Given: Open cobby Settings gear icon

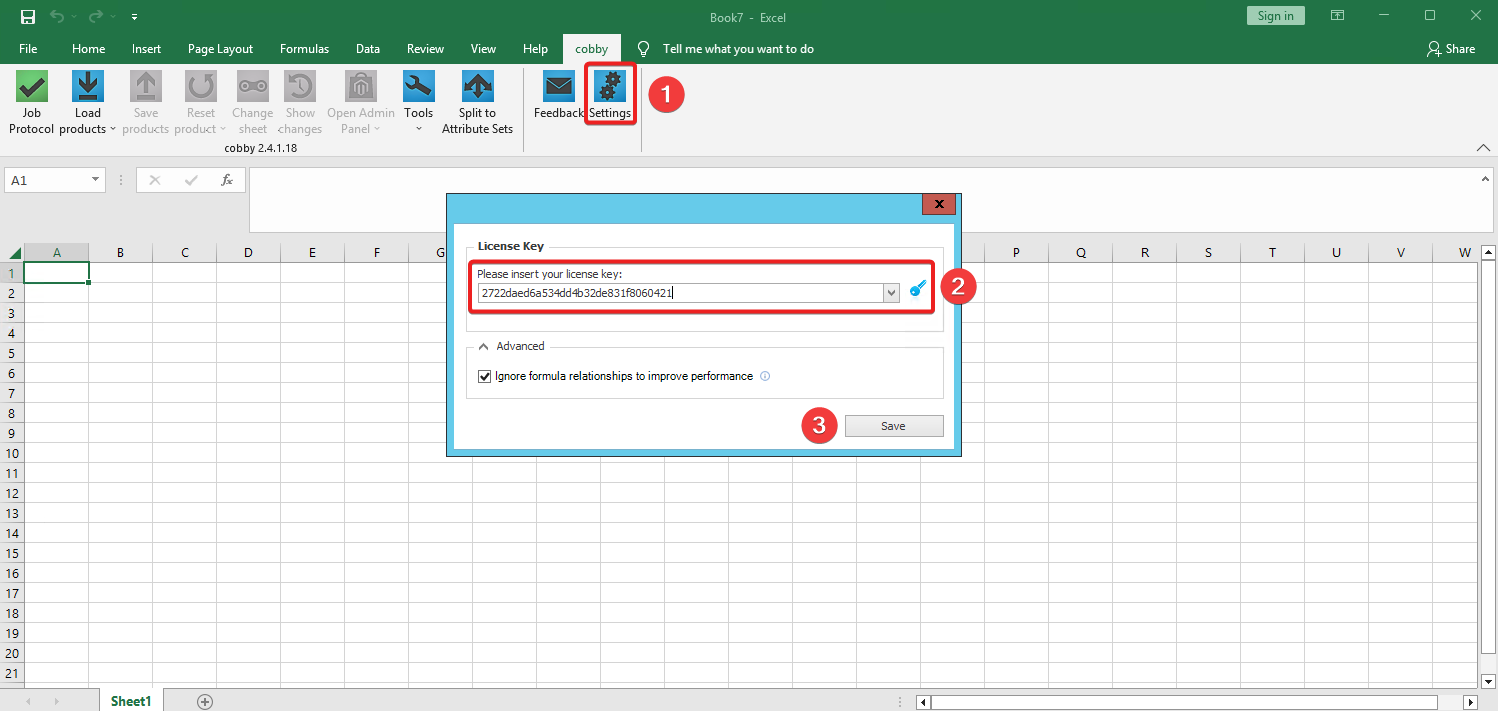Looking at the screenshot, I should coord(610,87).
